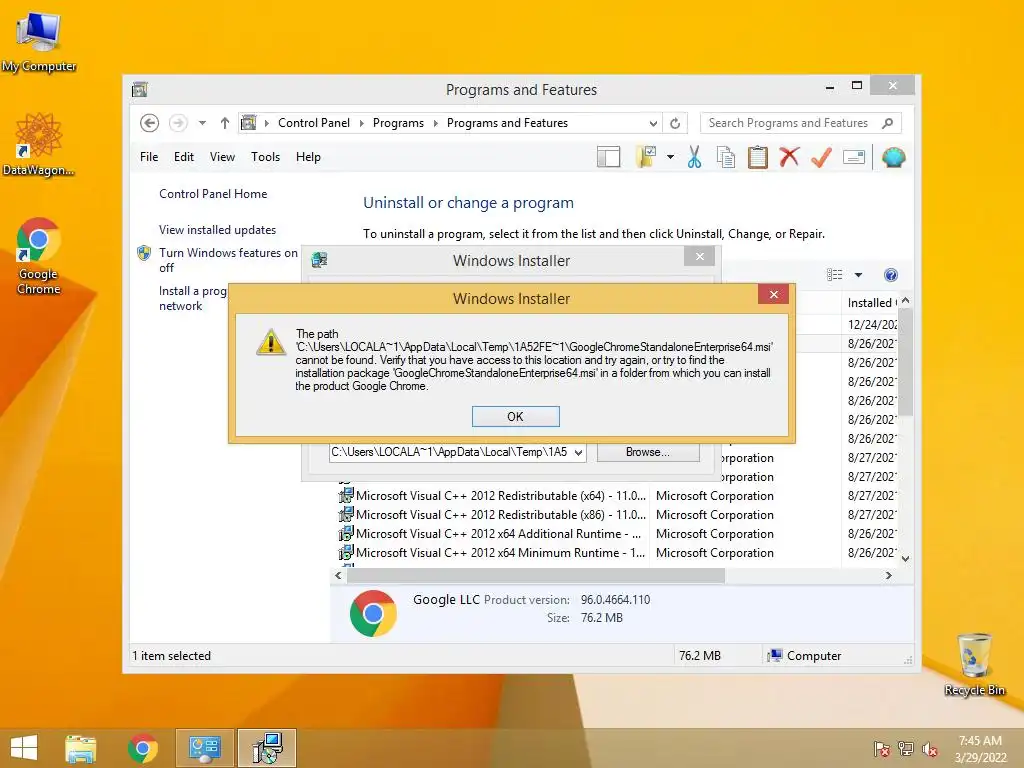Click the Chrome logo in details pane
This screenshot has width=1024, height=768.
373,613
